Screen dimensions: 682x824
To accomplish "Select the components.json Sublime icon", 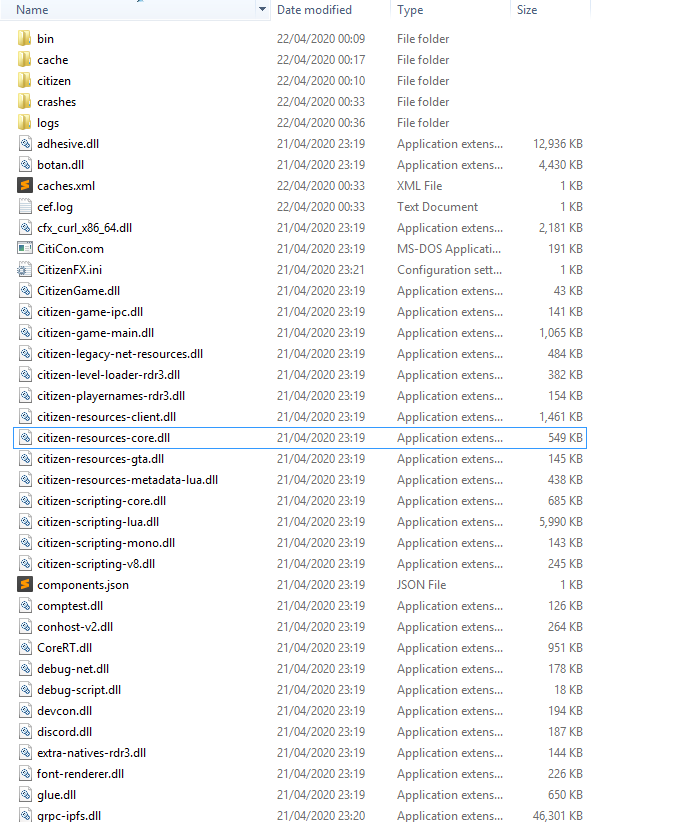I will click(x=25, y=584).
